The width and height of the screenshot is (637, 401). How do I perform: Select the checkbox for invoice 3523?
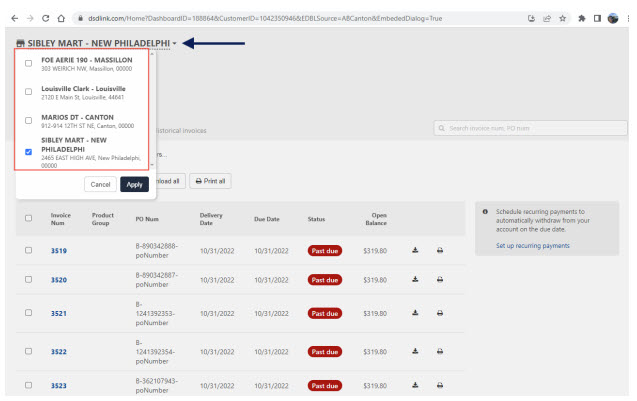click(x=28, y=385)
